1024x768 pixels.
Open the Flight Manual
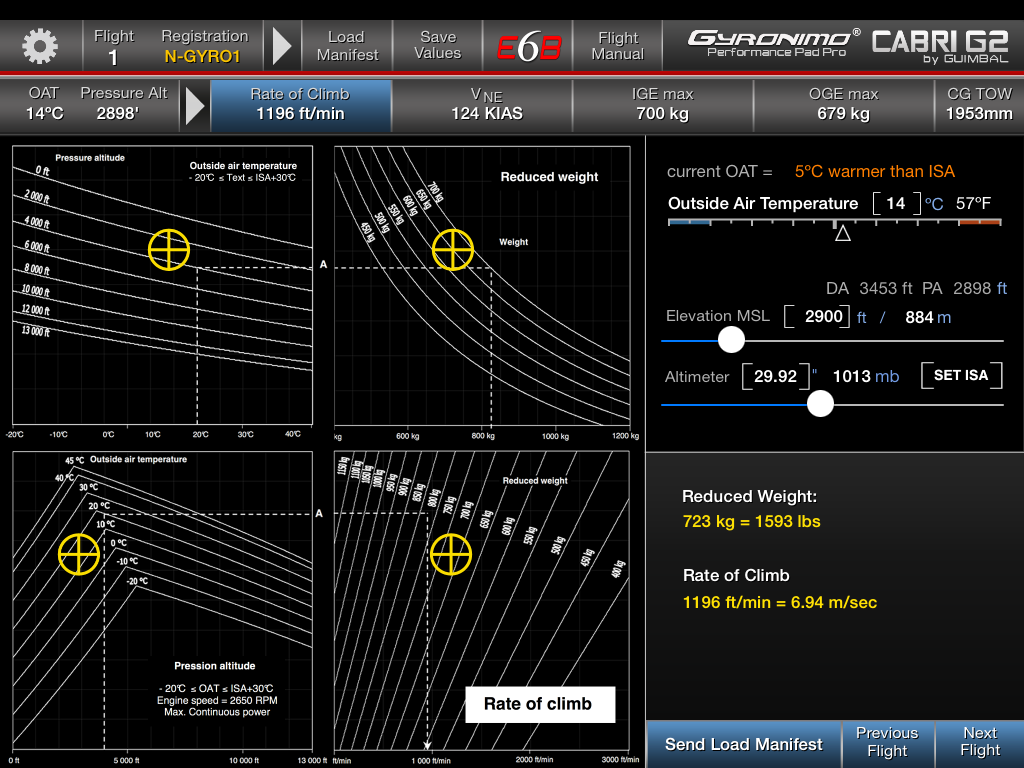(x=618, y=46)
